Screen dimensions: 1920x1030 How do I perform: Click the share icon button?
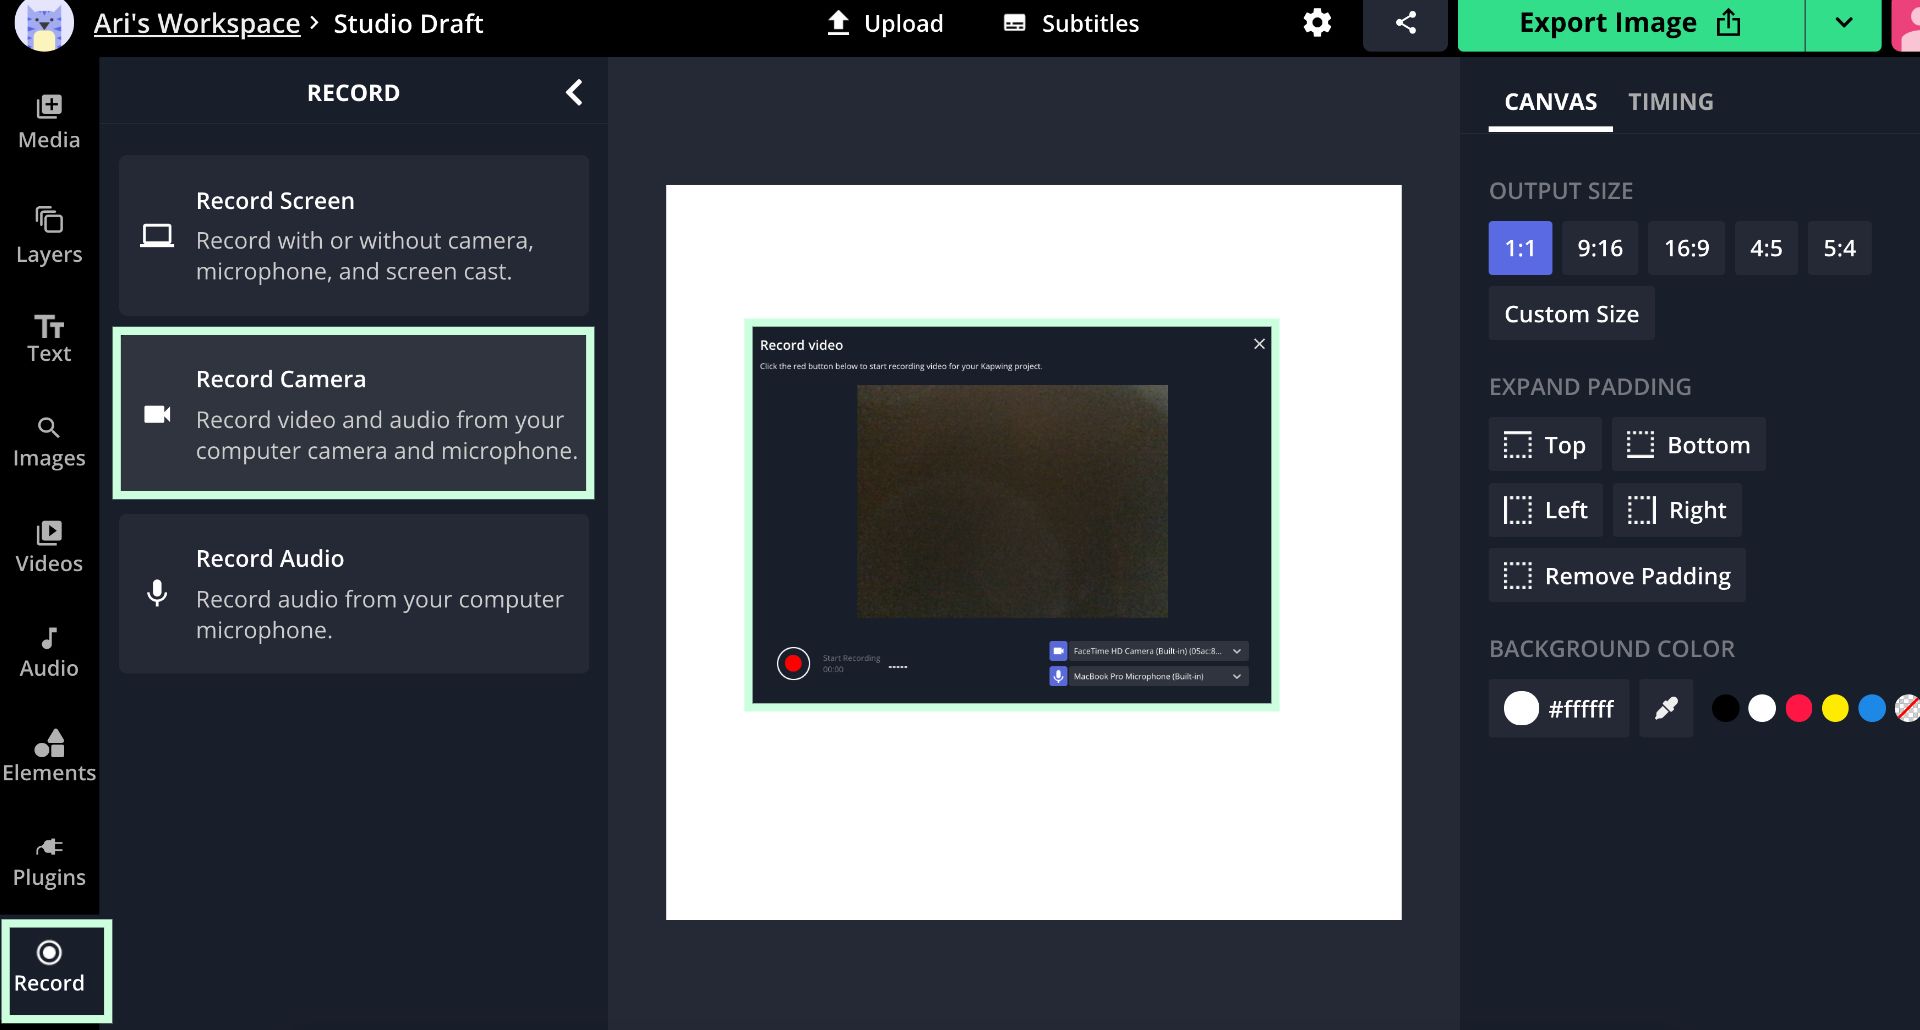click(x=1405, y=23)
